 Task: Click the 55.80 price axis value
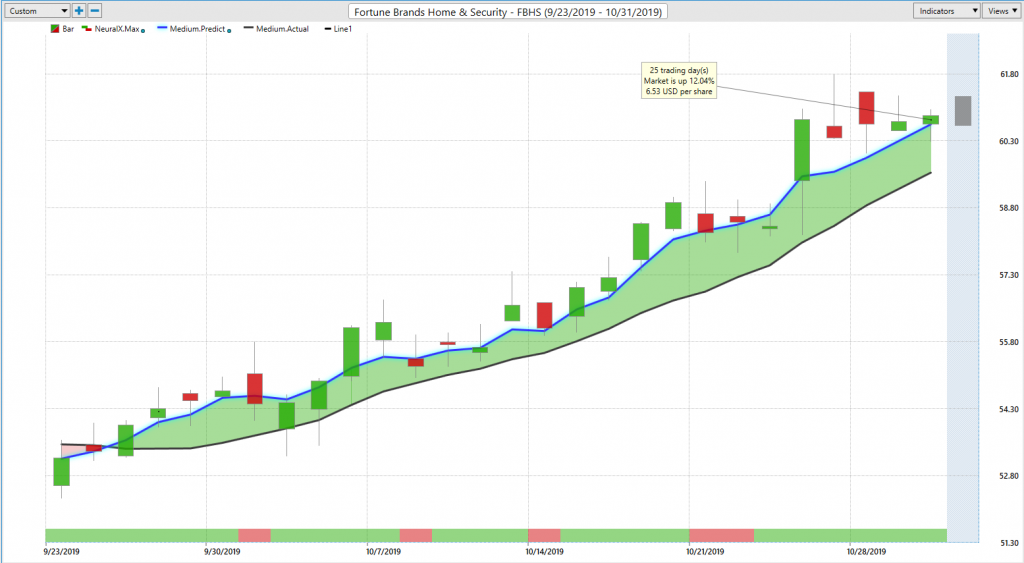(1009, 342)
